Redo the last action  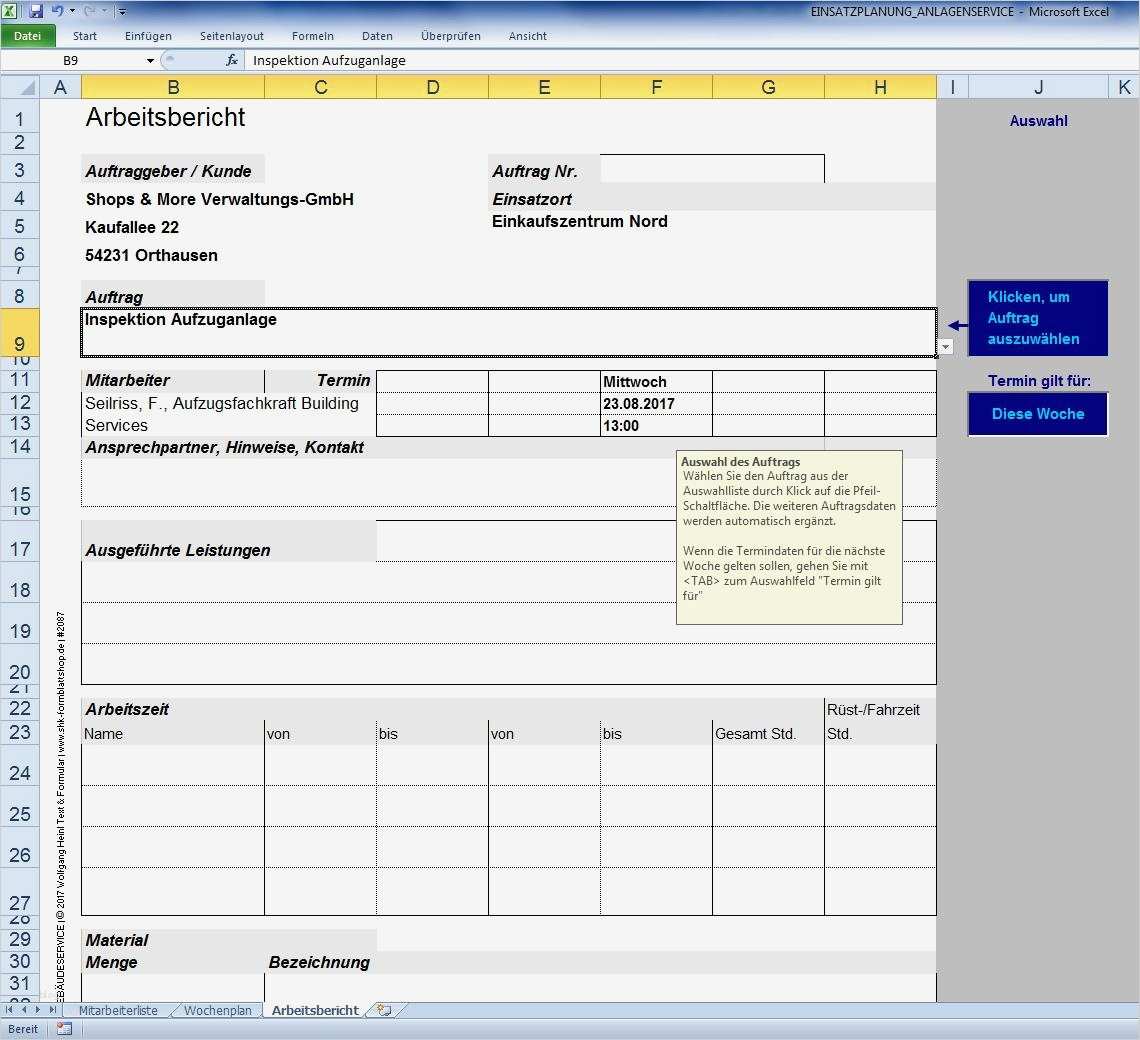click(88, 9)
